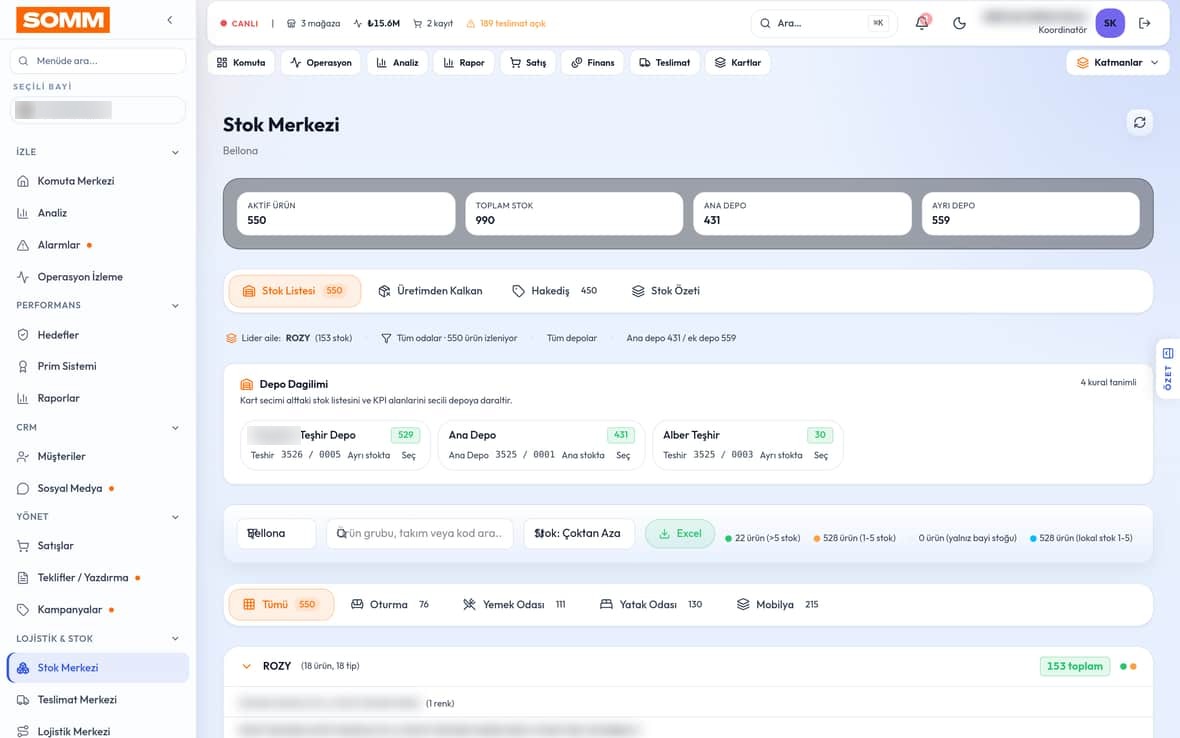Open the Stok Özeti tab
Screen dimensions: 1180x738
click(666, 291)
